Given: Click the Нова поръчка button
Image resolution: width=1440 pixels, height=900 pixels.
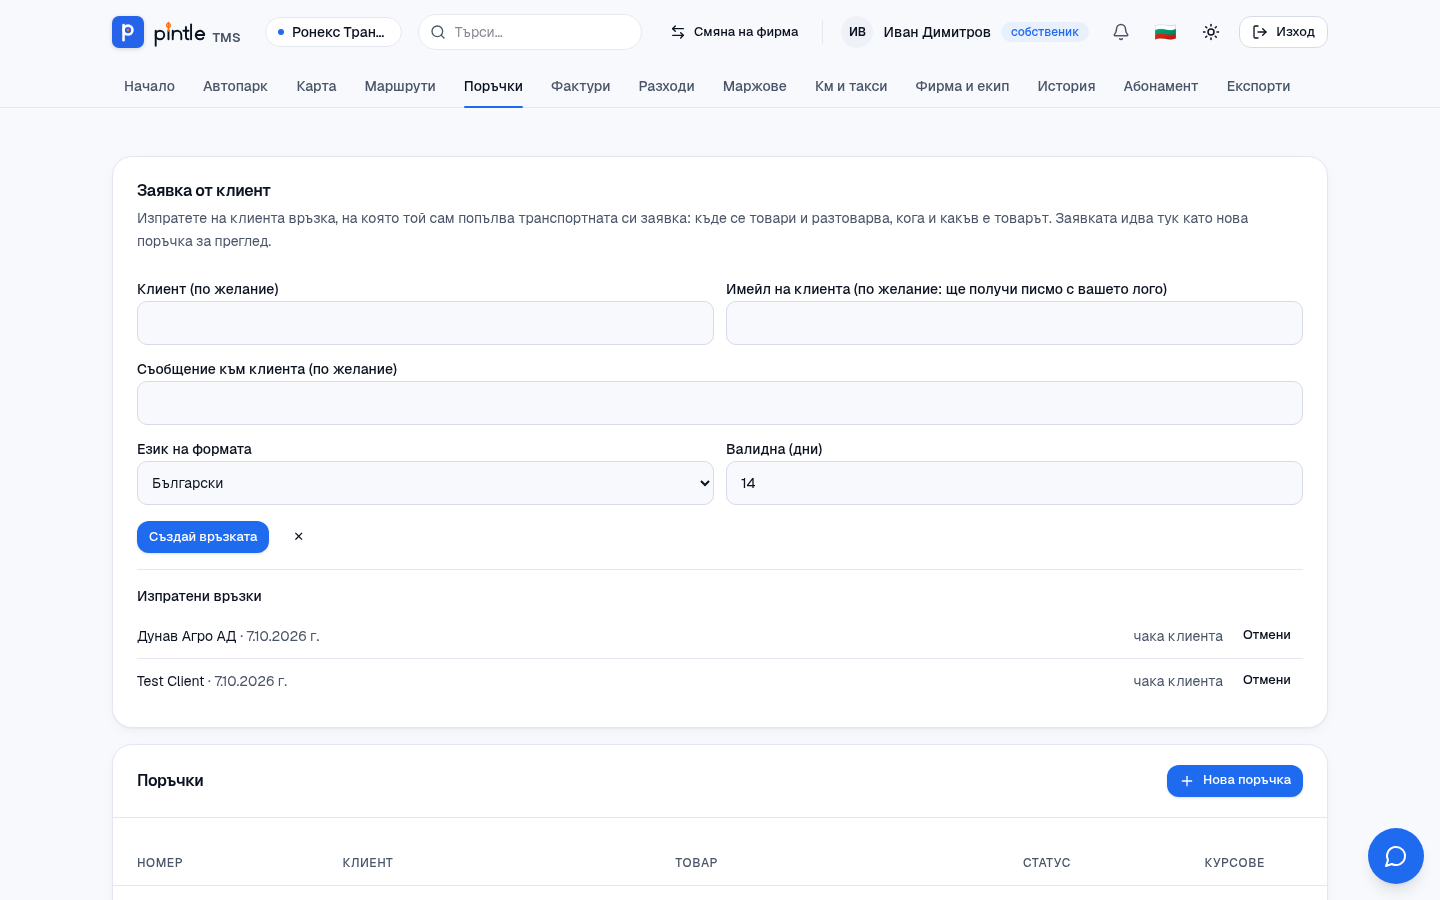Looking at the screenshot, I should click(x=1235, y=781).
